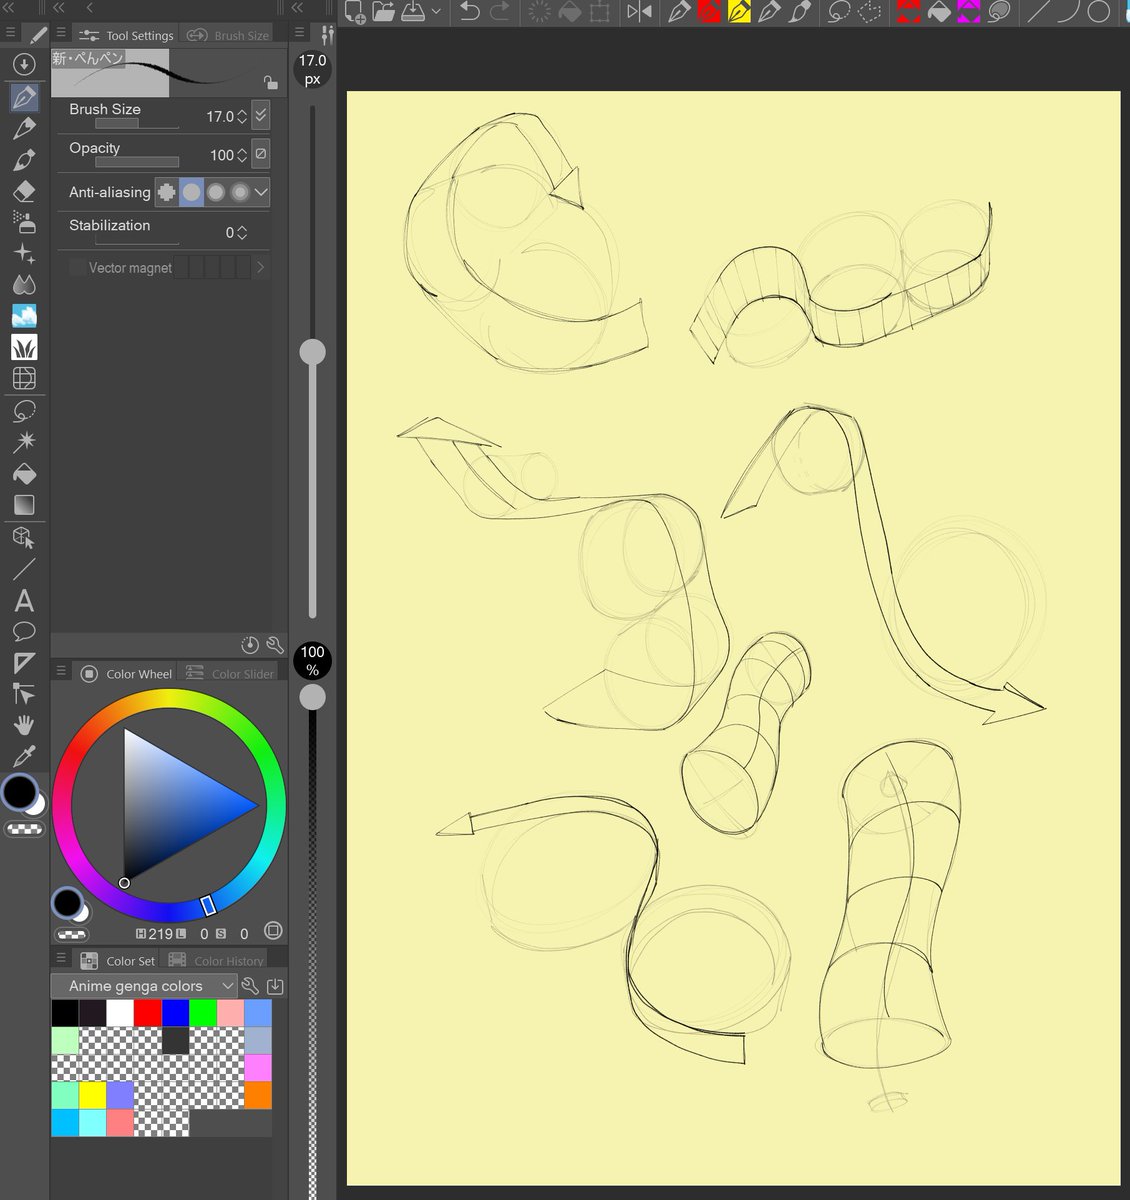Pick the 3D Object operation tool

24,538
